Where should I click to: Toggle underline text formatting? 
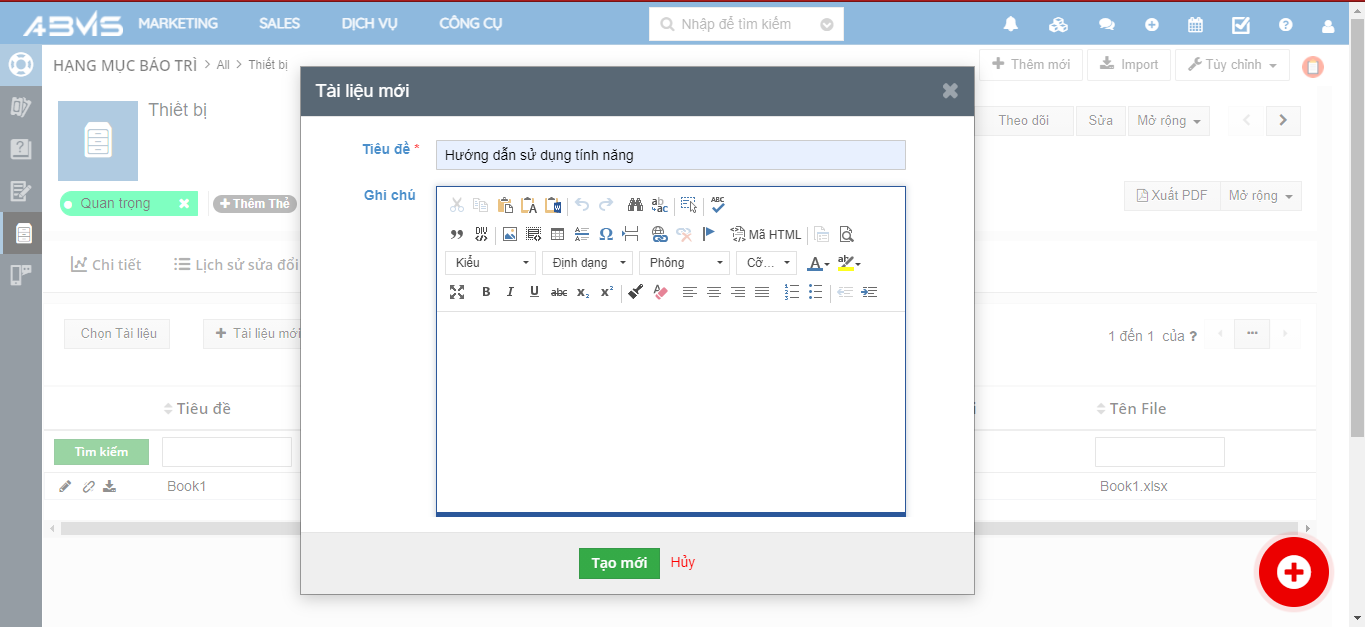534,292
